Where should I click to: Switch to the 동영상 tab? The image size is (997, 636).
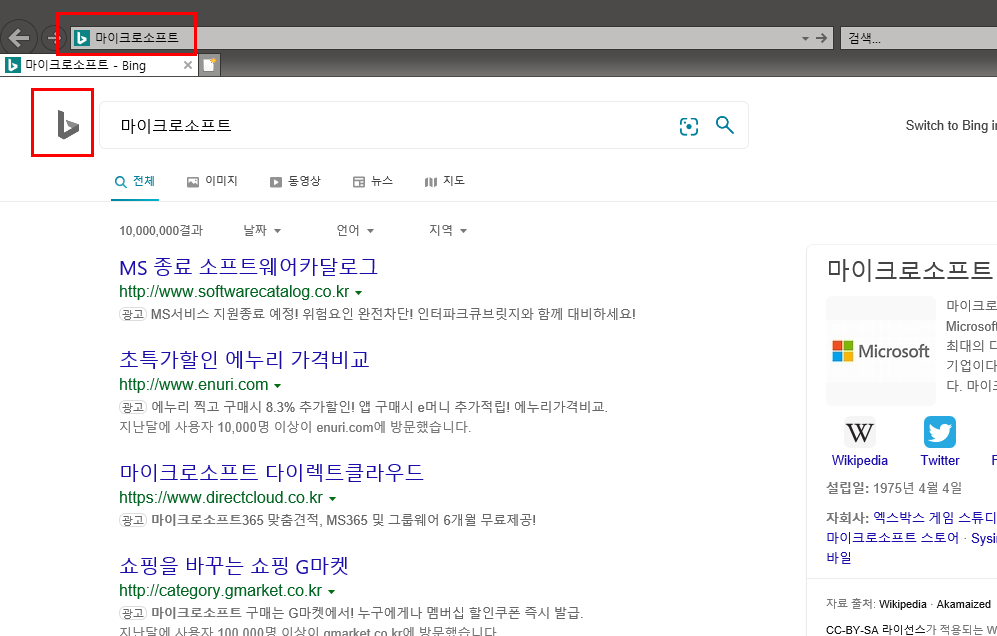(295, 181)
